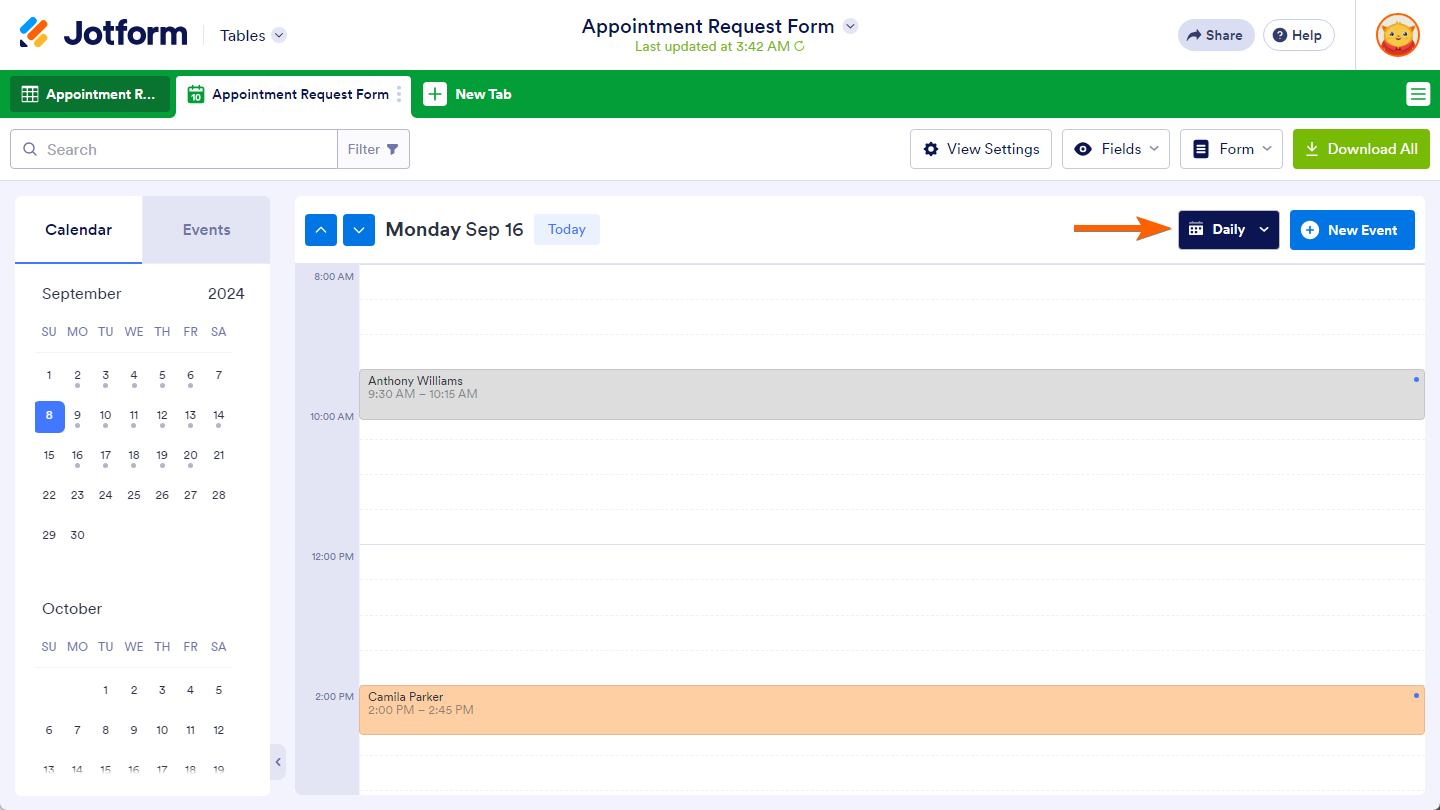Jump to Today in the calendar
Screen dimensions: 1440x810
pyautogui.click(x=566, y=230)
